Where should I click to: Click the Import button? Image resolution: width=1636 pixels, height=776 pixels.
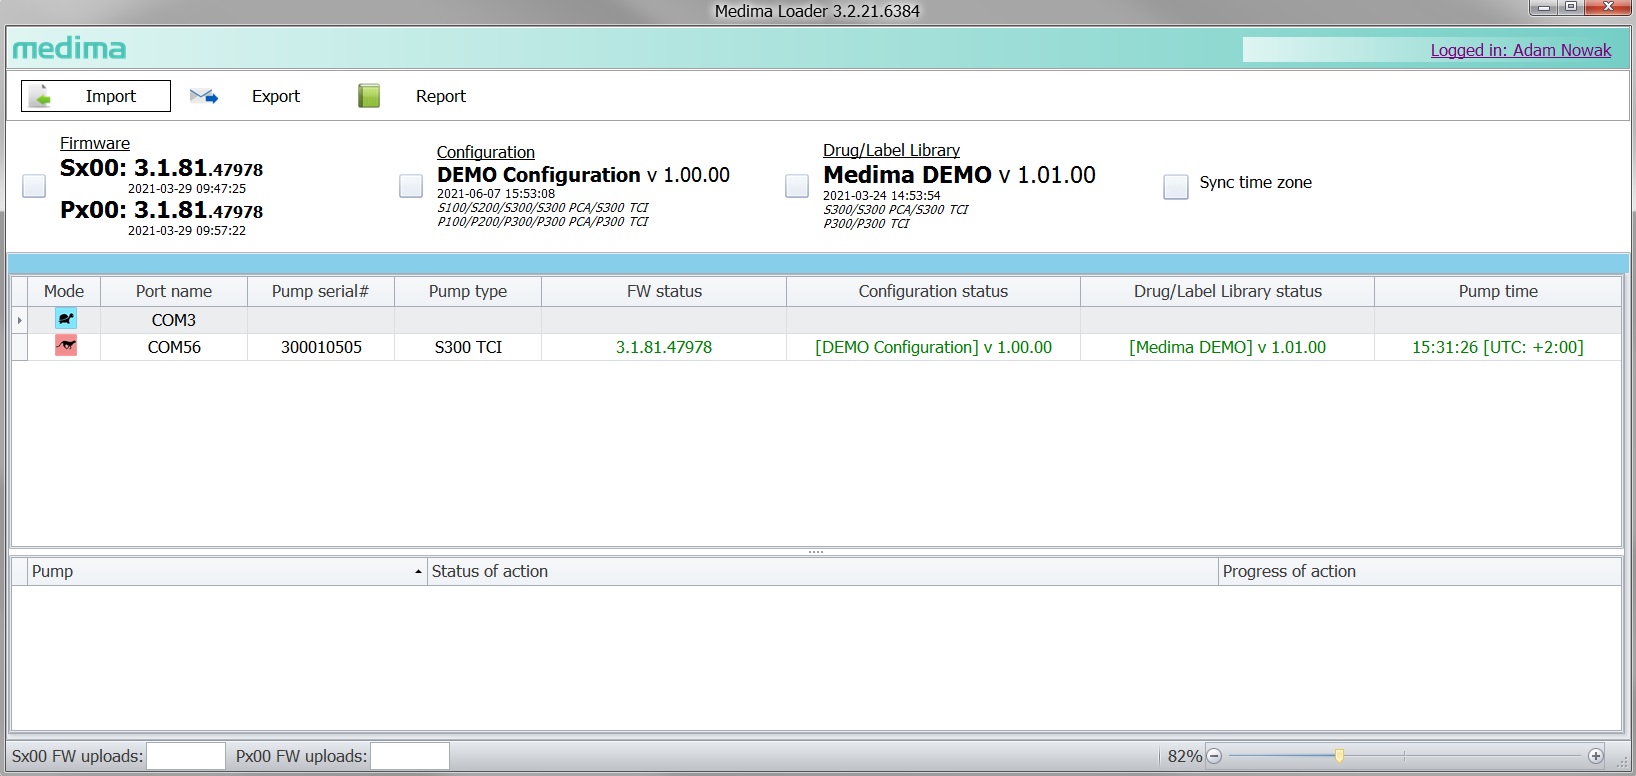pos(96,96)
